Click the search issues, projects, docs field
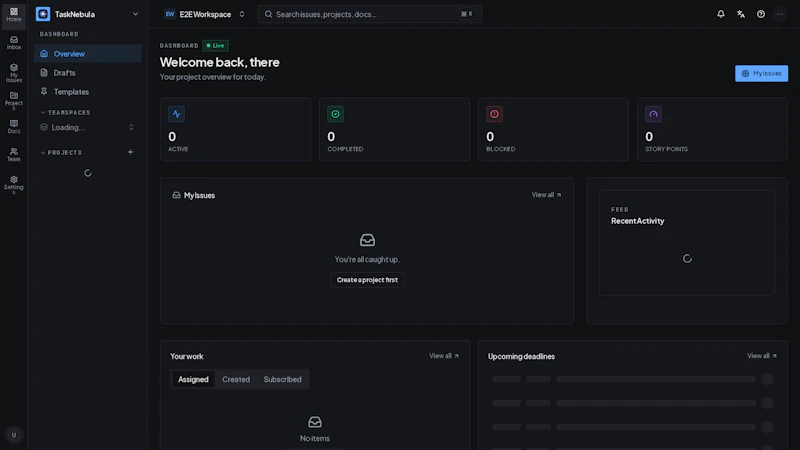This screenshot has width=800, height=450. click(x=370, y=14)
